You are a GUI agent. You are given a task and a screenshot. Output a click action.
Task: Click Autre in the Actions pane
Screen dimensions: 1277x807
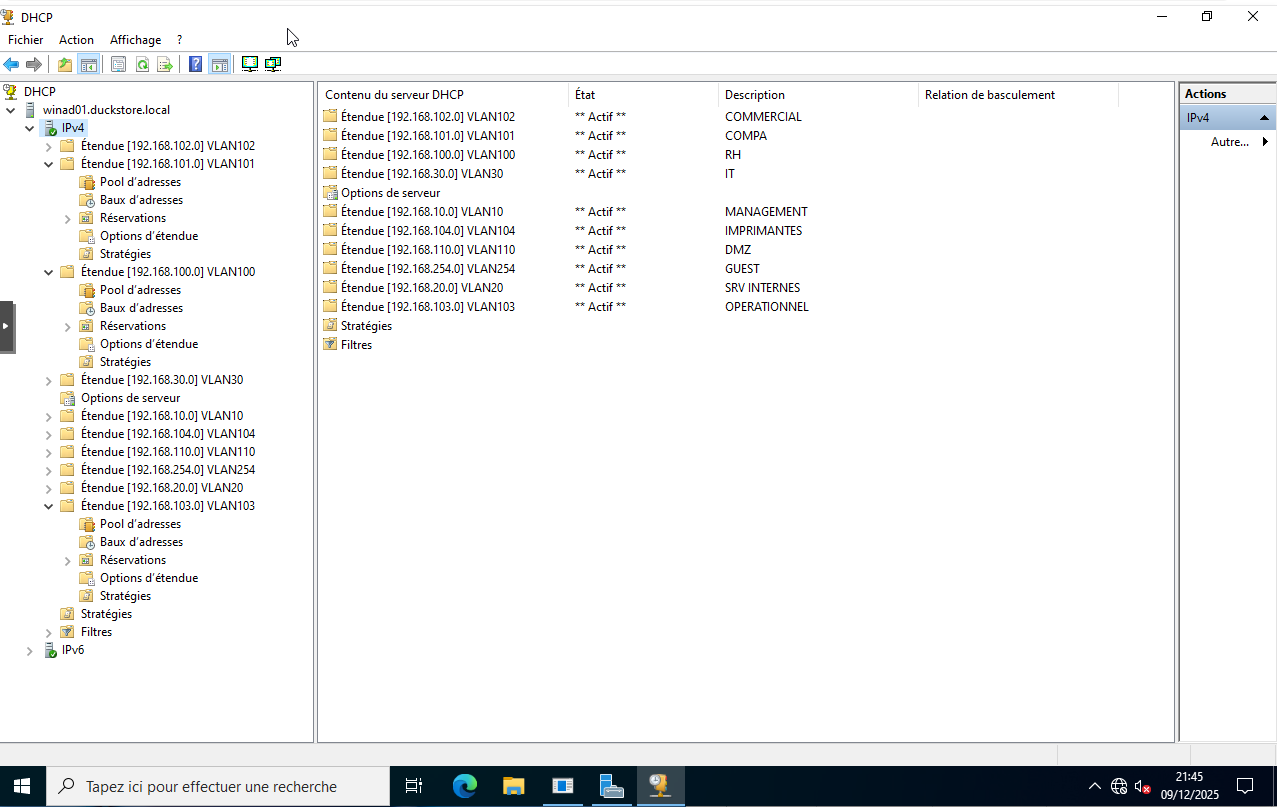coord(1230,142)
